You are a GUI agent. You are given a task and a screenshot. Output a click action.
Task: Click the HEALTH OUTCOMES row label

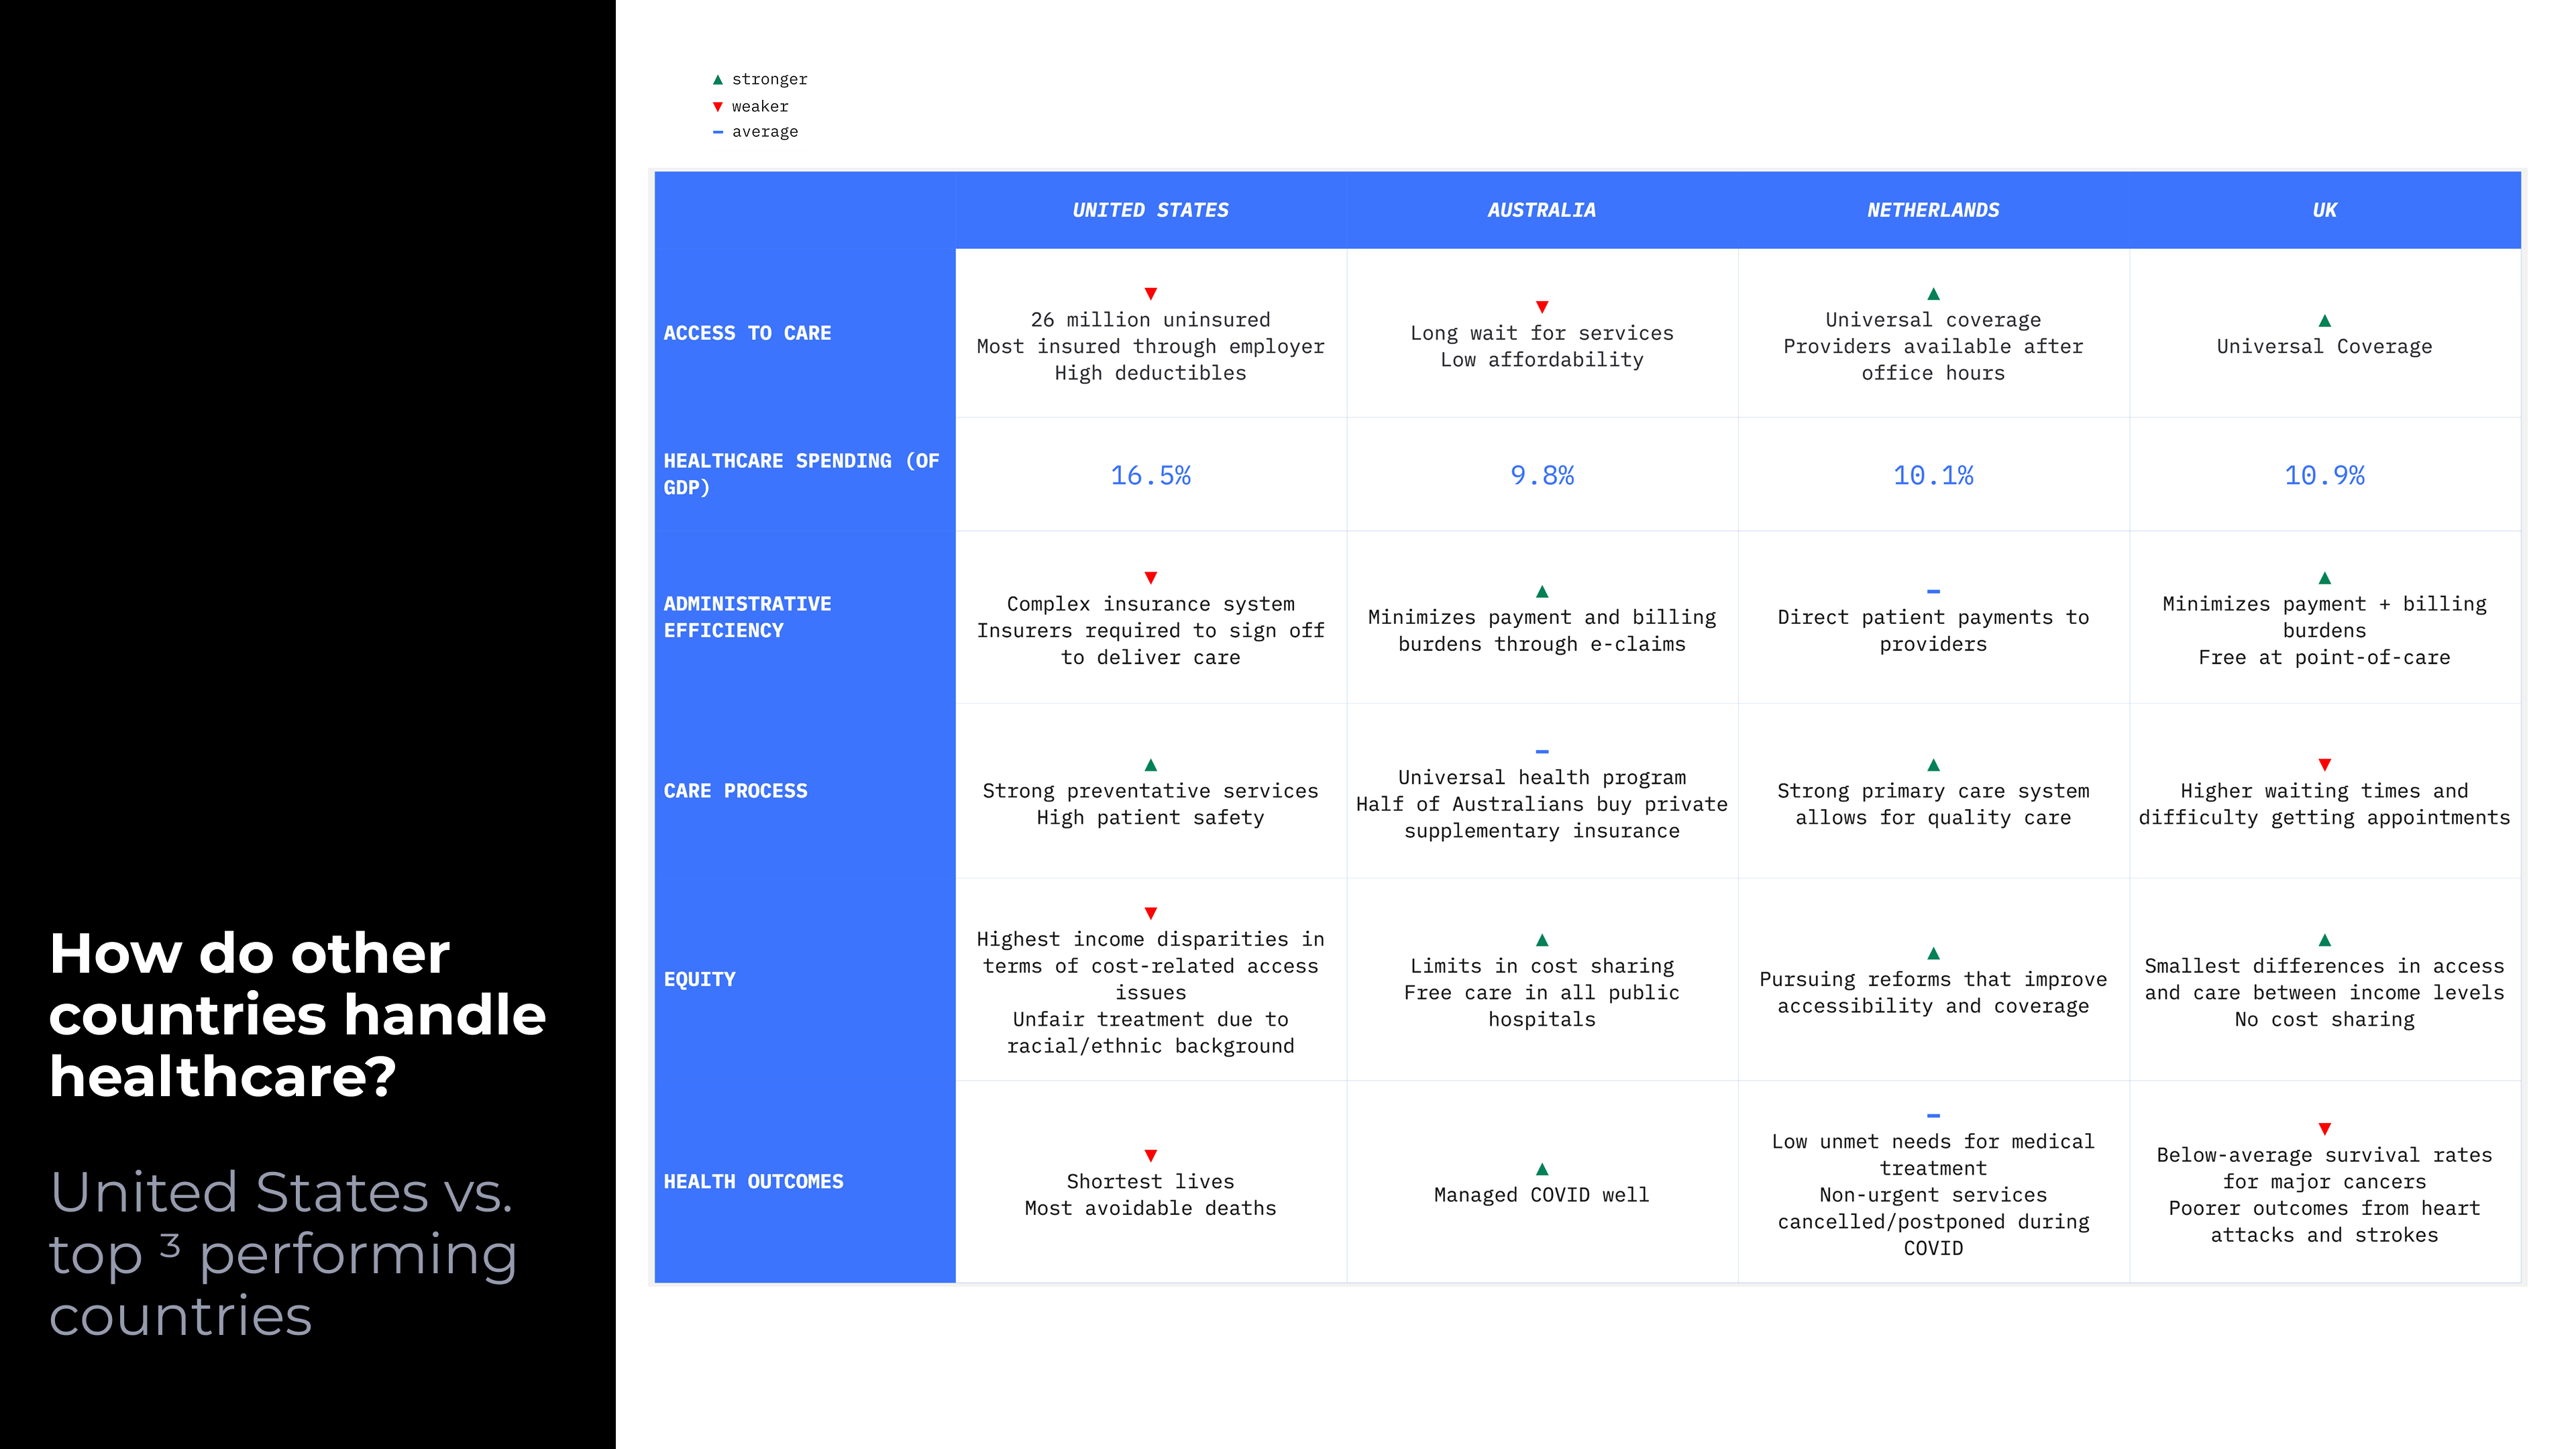(x=753, y=1181)
